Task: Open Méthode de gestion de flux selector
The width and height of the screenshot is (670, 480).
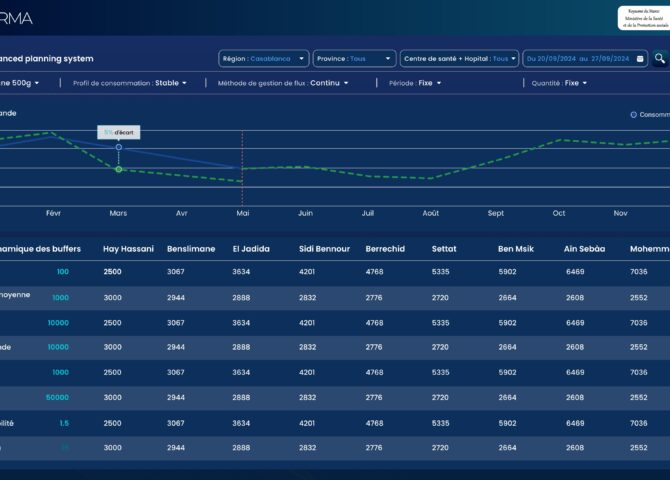Action: click(x=283, y=83)
